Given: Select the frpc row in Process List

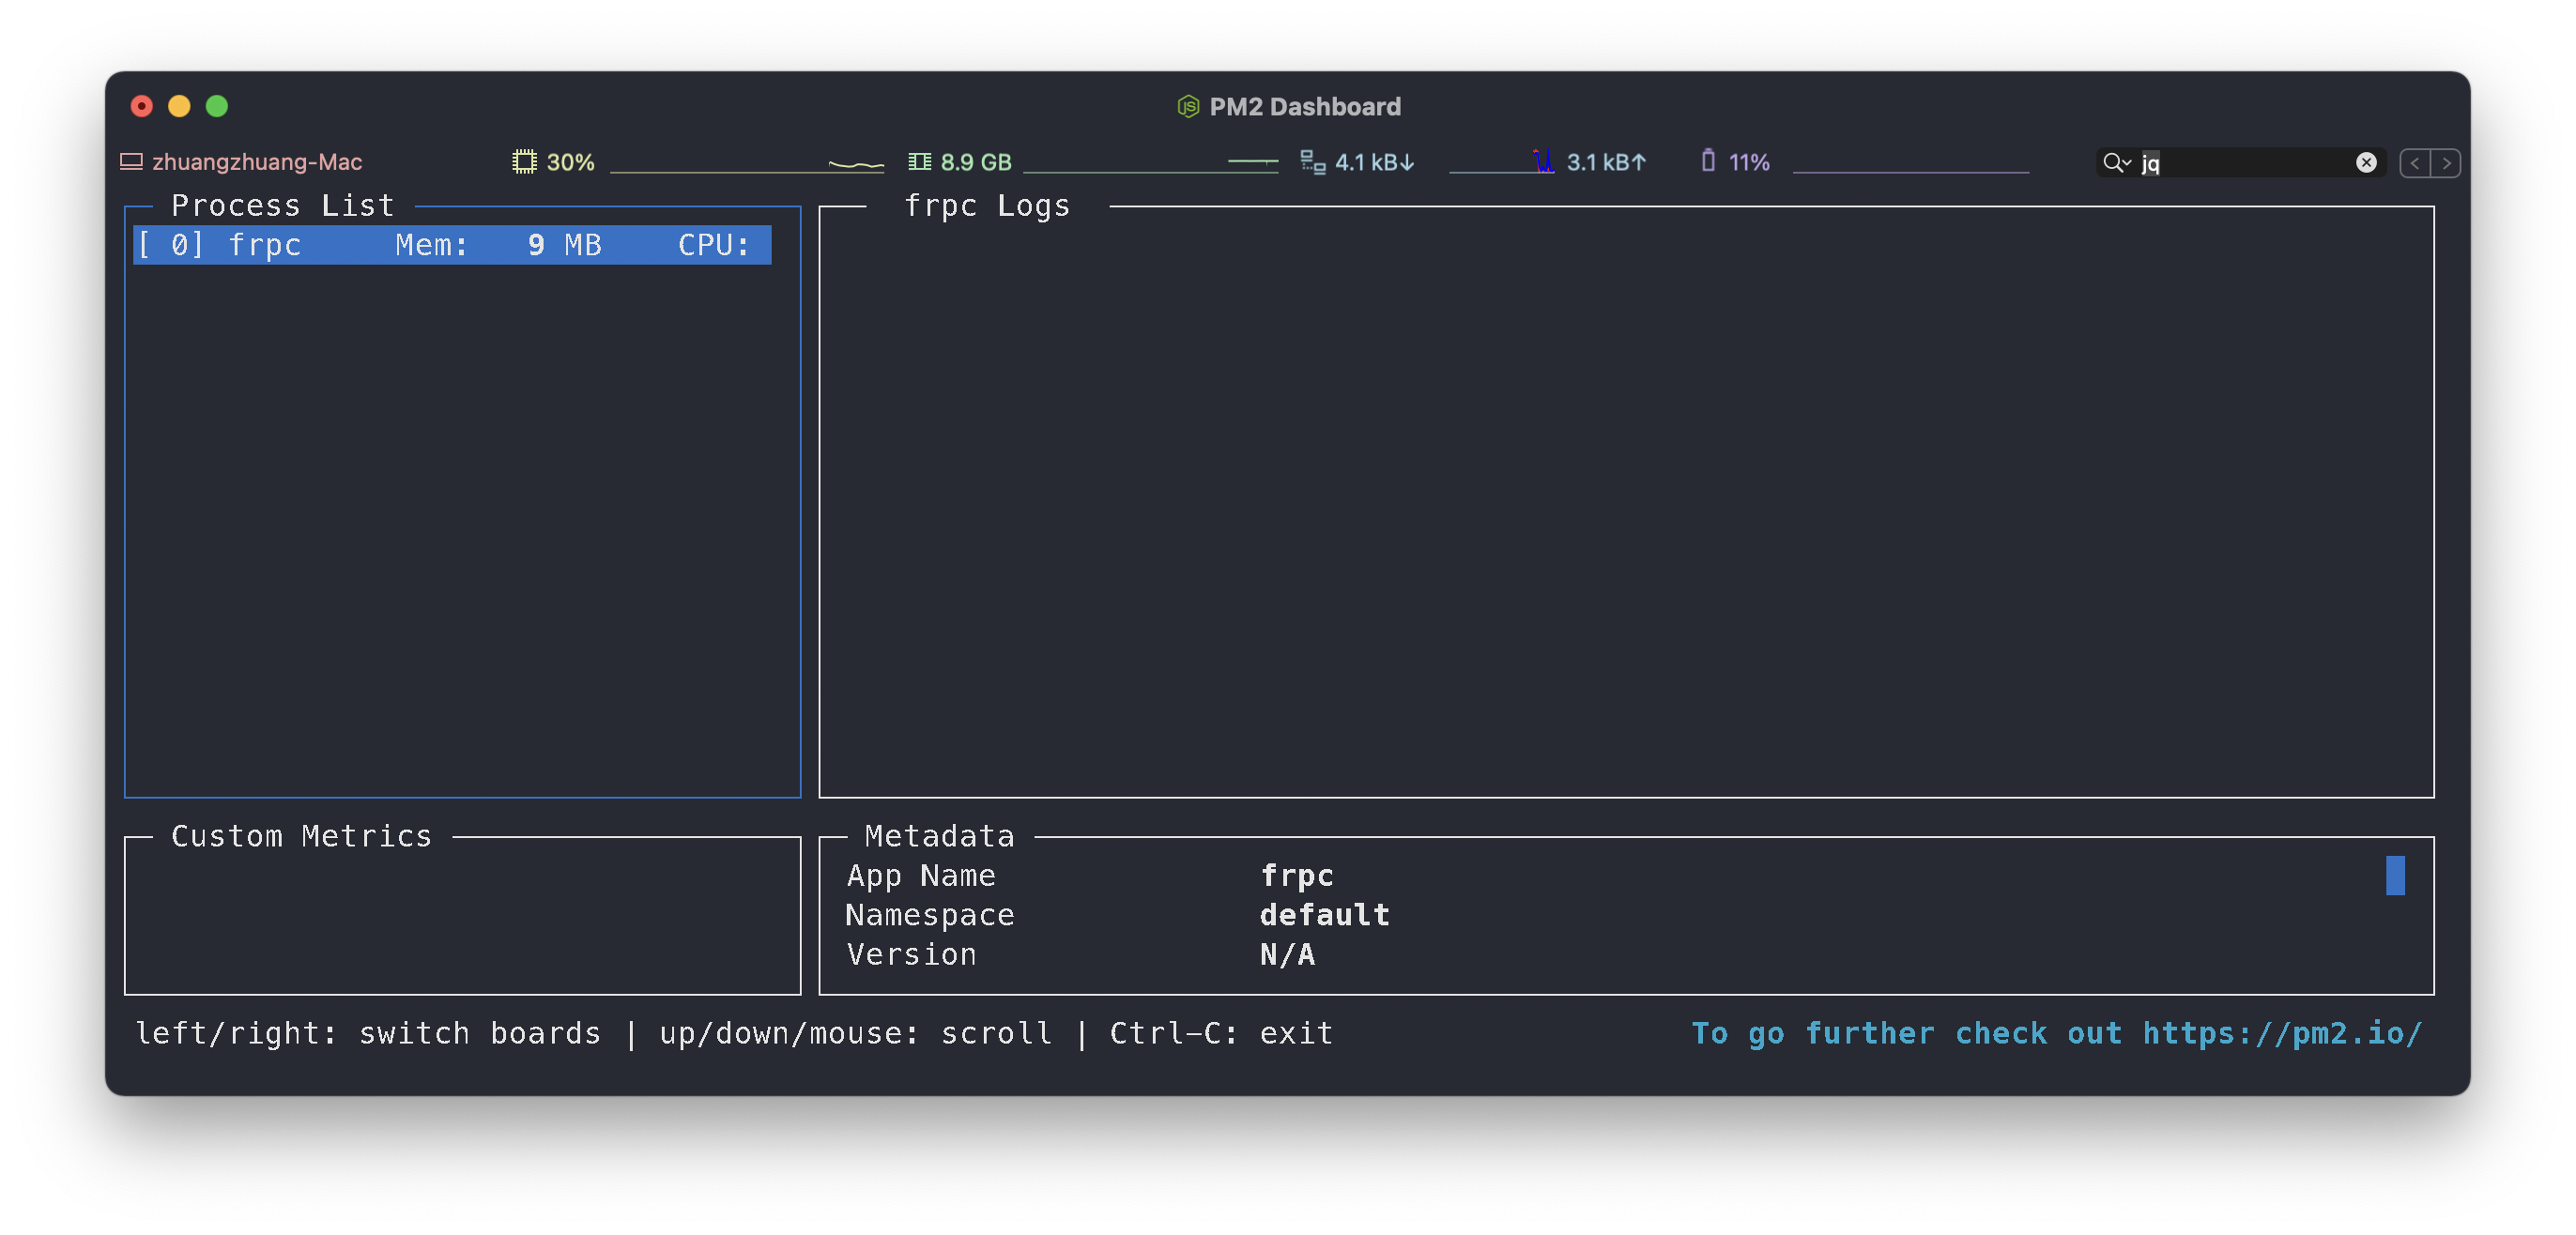Looking at the screenshot, I should pyautogui.click(x=452, y=245).
